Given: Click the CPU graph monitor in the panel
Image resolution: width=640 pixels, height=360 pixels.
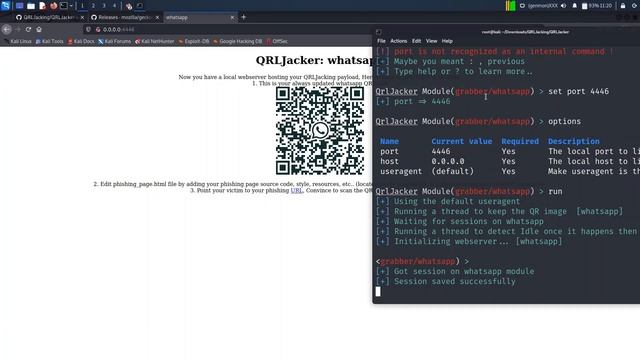Looking at the screenshot, I should pos(510,6).
